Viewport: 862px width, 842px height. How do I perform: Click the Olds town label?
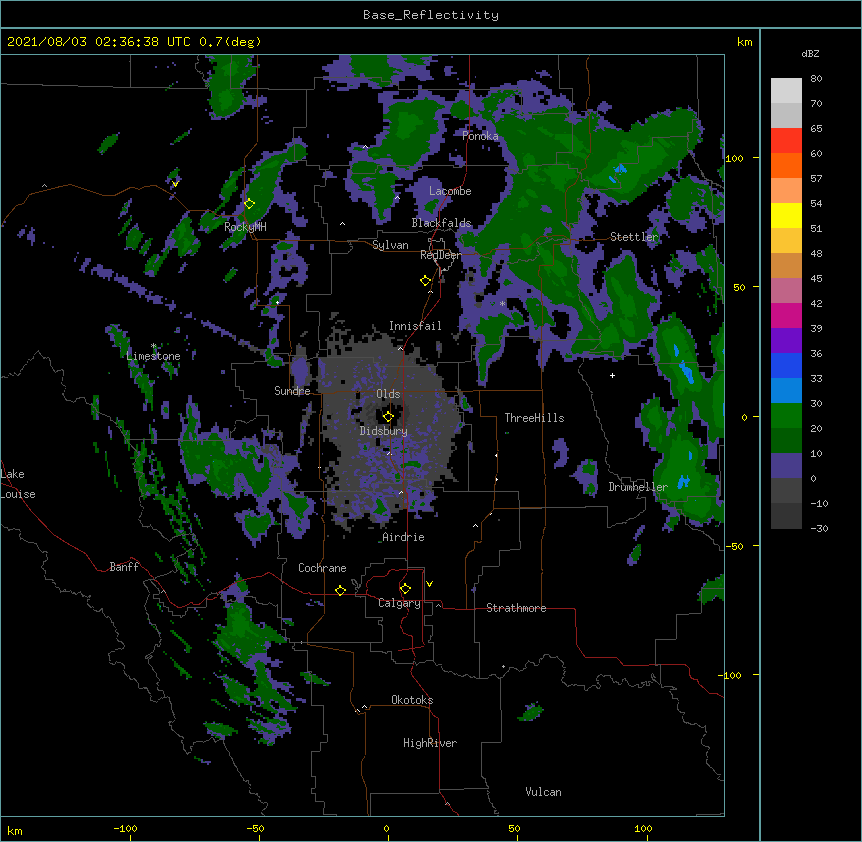tap(388, 394)
